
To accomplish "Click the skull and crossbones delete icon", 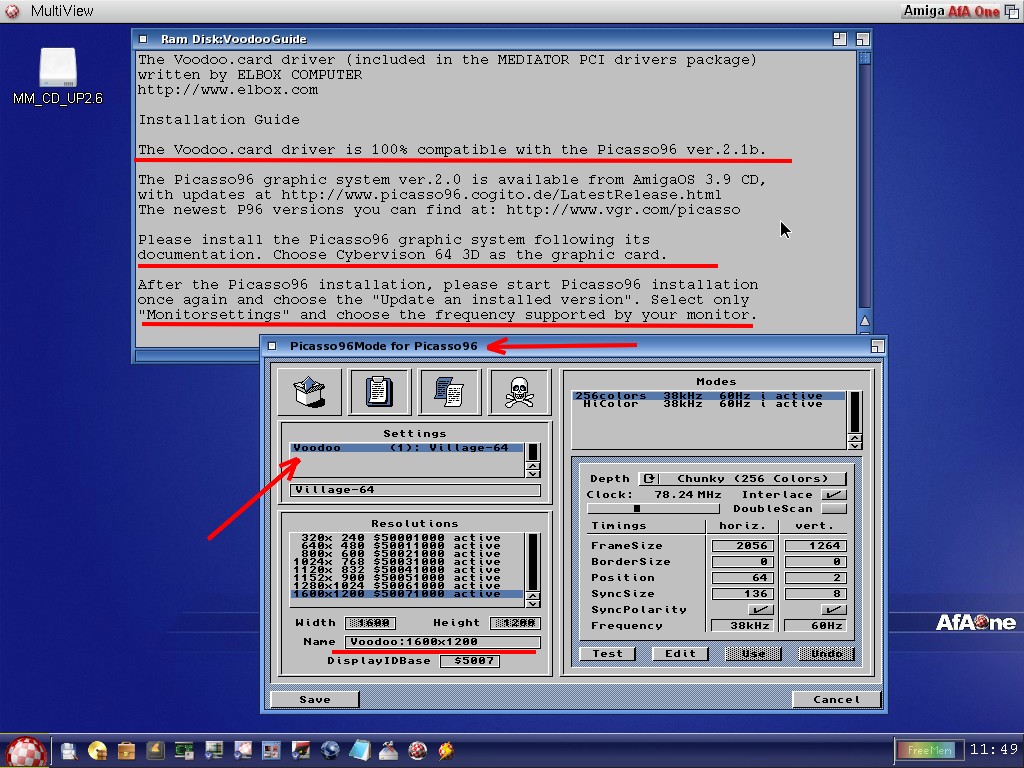I will [519, 392].
